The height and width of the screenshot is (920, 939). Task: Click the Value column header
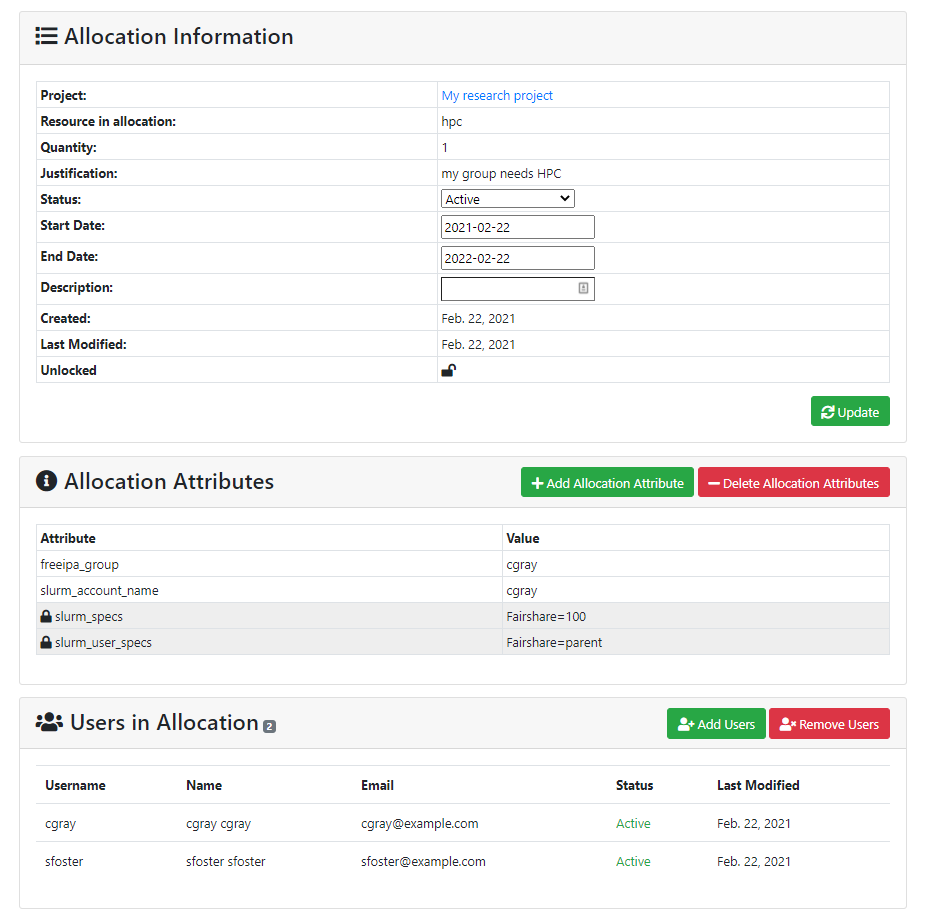click(523, 538)
